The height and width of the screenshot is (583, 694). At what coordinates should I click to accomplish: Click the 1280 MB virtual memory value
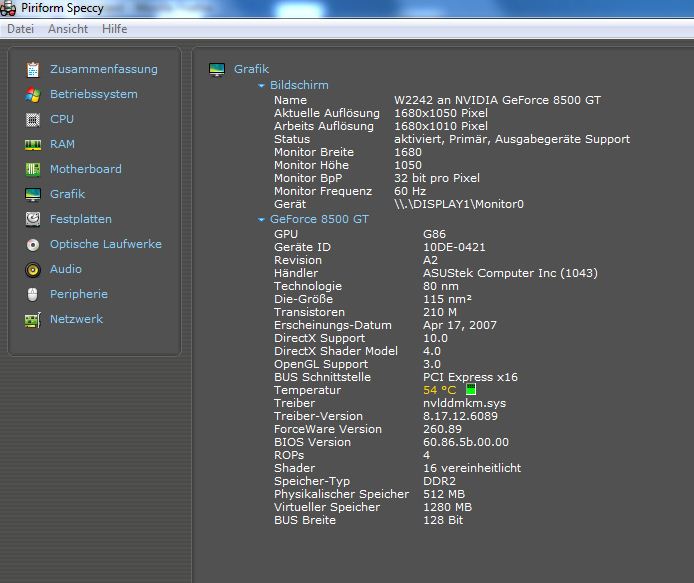[447, 507]
